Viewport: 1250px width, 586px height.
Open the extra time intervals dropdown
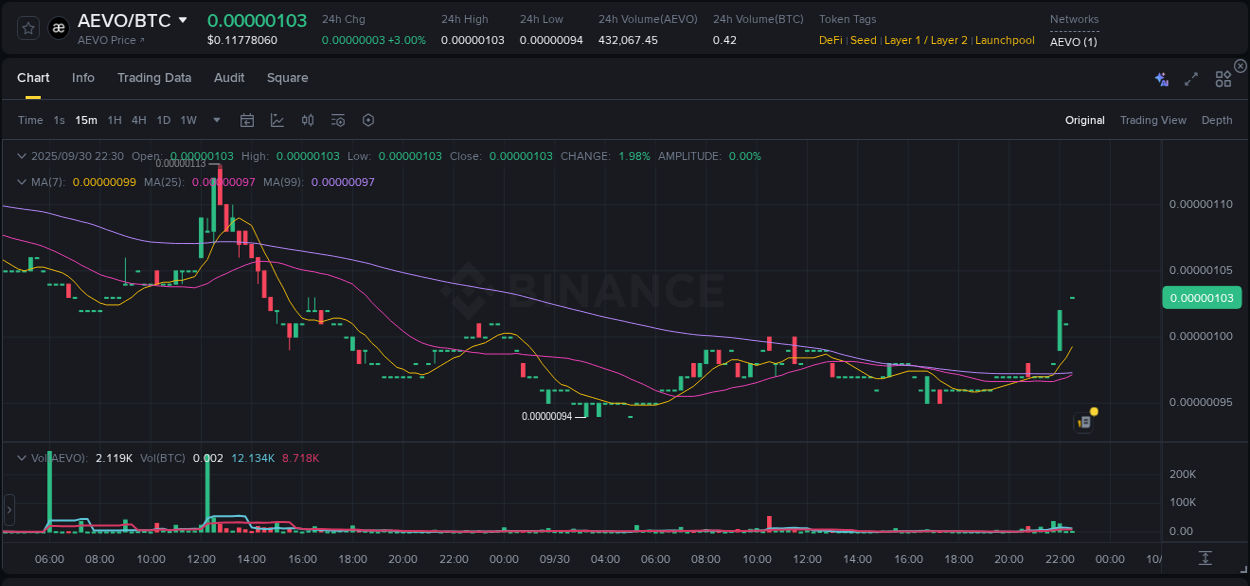pos(215,120)
